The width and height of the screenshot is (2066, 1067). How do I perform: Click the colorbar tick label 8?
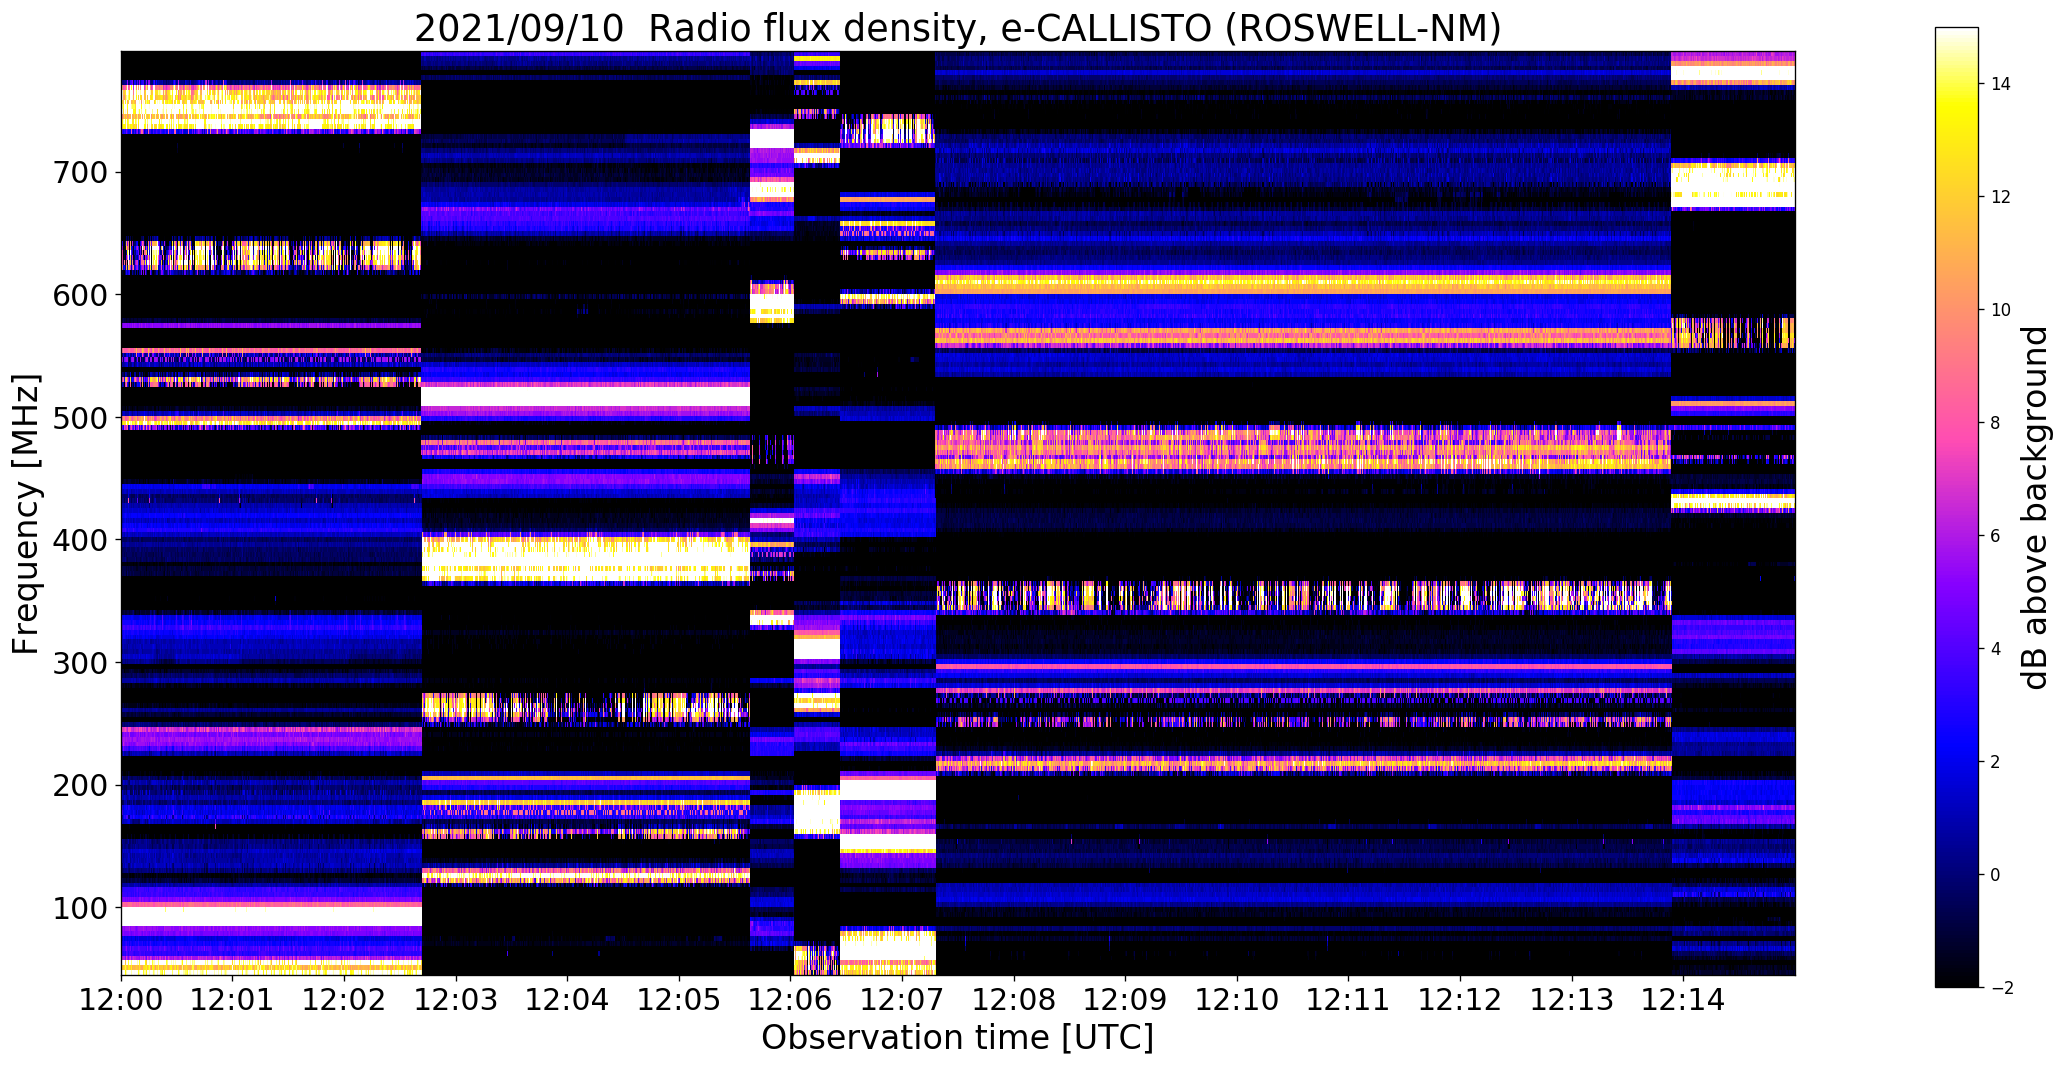tap(1996, 423)
